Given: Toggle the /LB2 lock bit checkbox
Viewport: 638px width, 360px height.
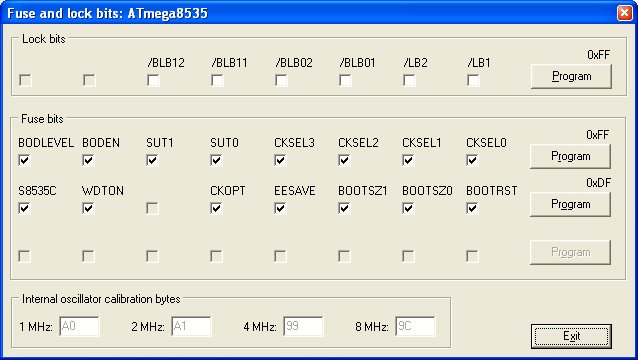Looking at the screenshot, I should click(409, 81).
